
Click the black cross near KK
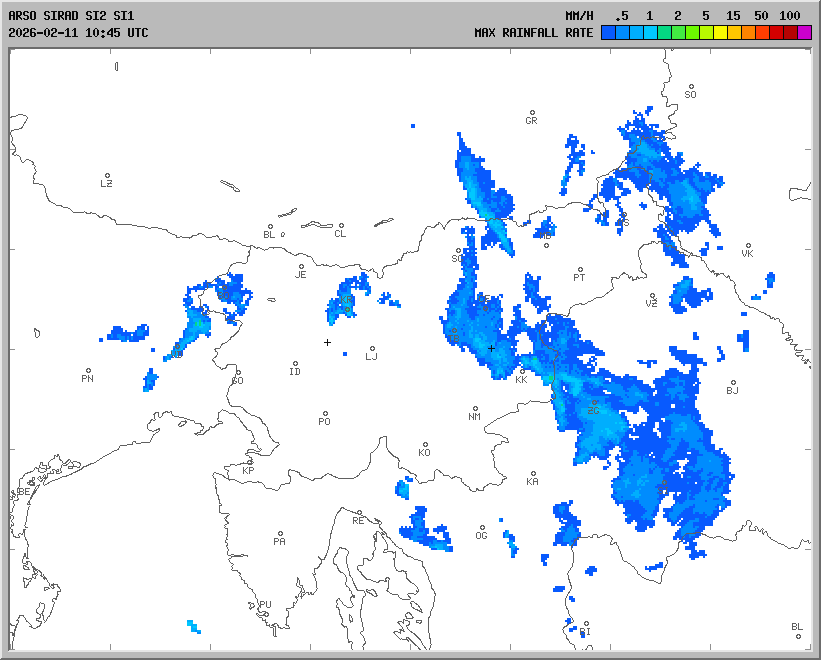pos(491,348)
